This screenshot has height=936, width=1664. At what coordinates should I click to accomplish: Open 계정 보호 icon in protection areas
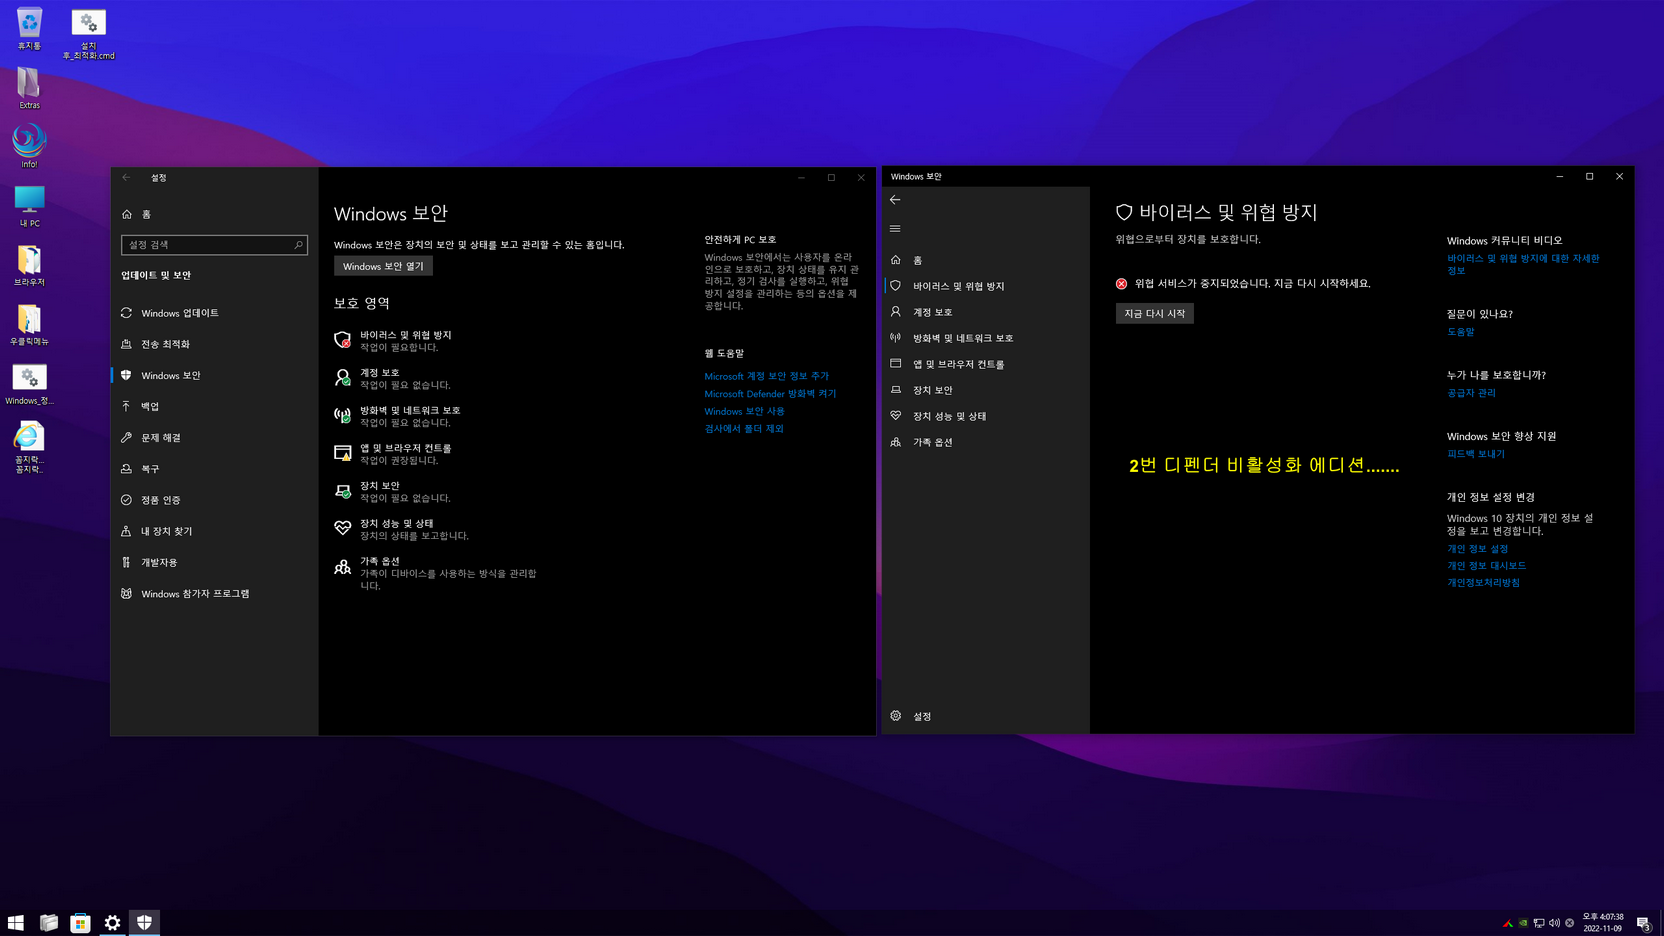(x=342, y=378)
